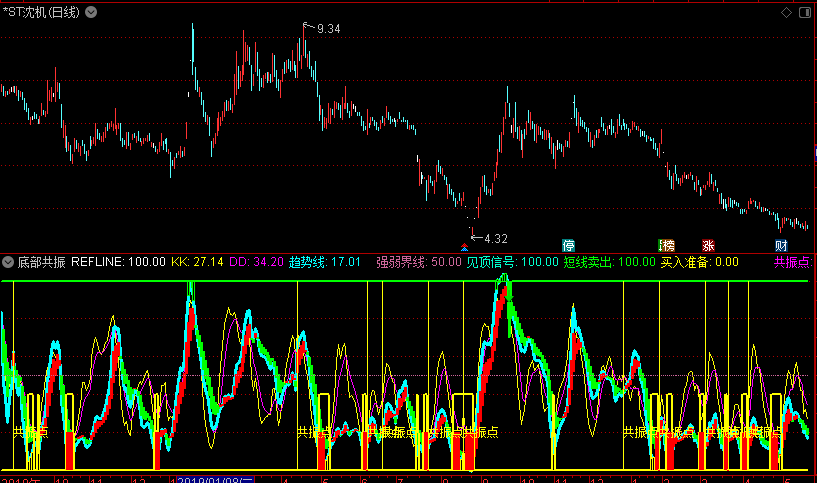The width and height of the screenshot is (817, 483).
Task: Open the 财 event marker
Action: click(x=781, y=245)
